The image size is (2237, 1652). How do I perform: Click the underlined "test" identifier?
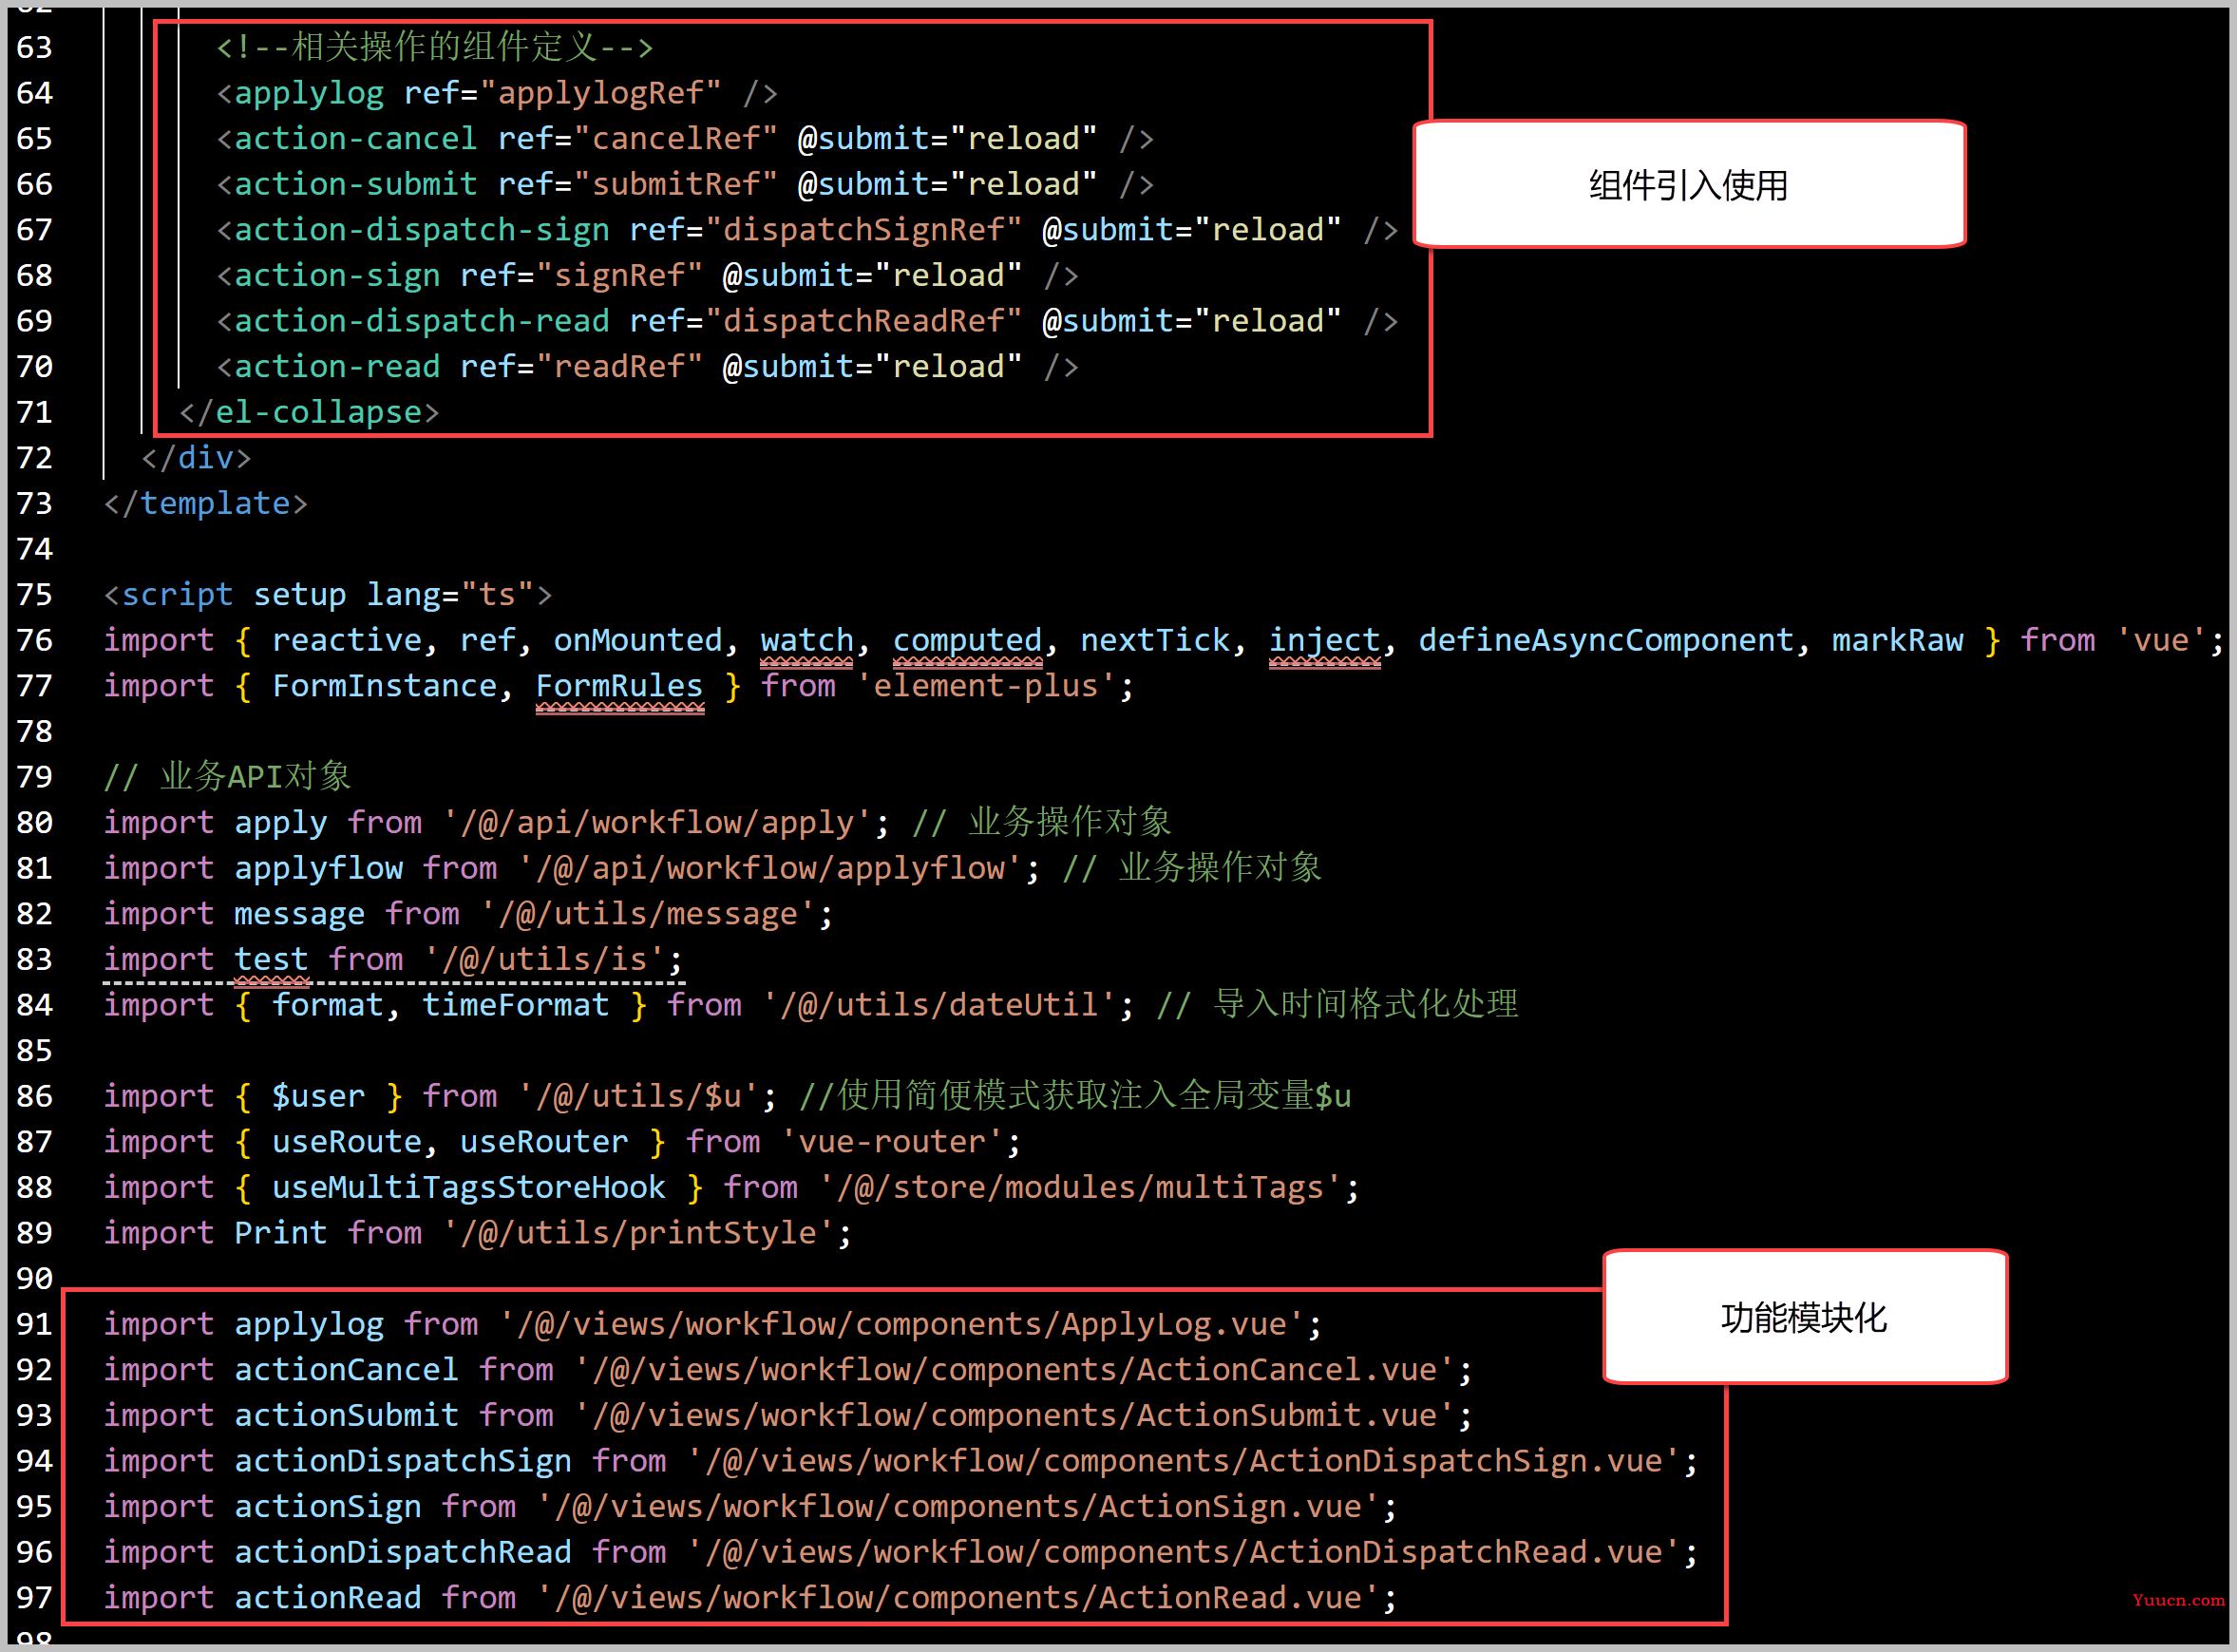click(x=271, y=960)
